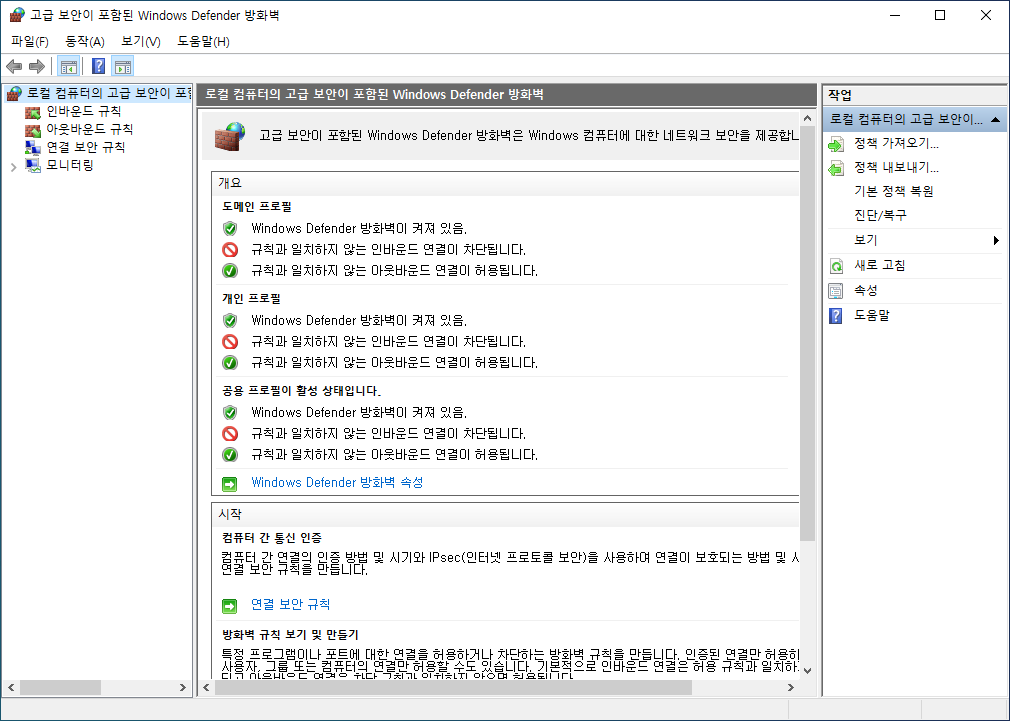1010x721 pixels.
Task: Collapse the 로컬 컴퓨터의 고급 보안 actions section
Action: tap(995, 119)
